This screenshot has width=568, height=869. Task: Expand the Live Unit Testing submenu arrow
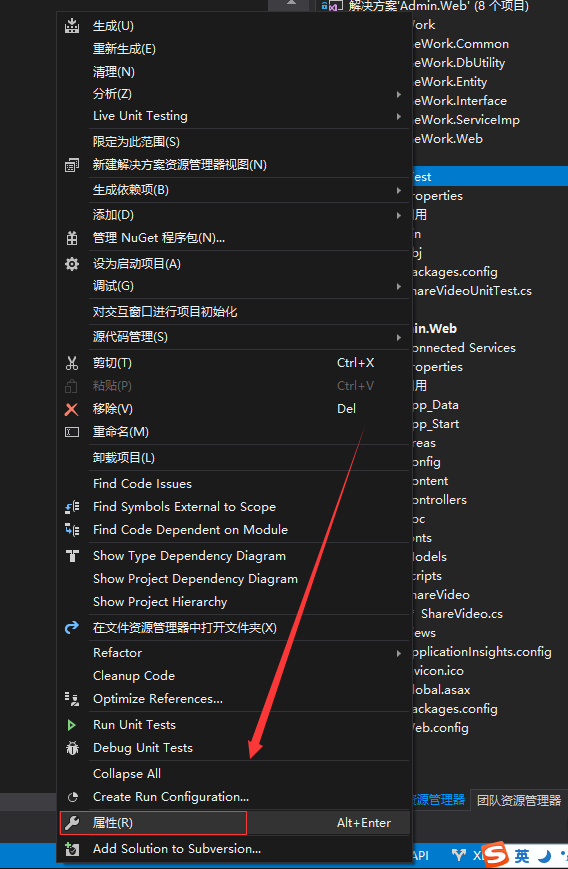398,116
